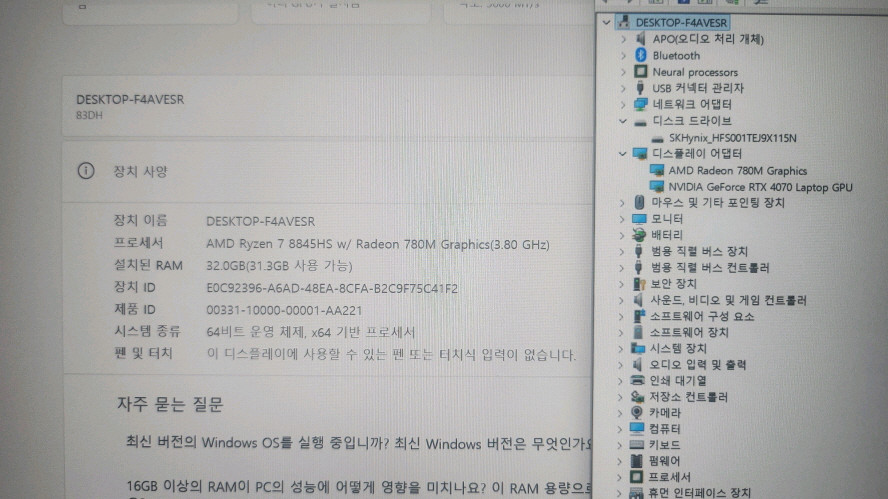Screen dimensions: 888x499
Task: Select 범용 직렬 버스 컨트롤러 row
Action: click(710, 267)
